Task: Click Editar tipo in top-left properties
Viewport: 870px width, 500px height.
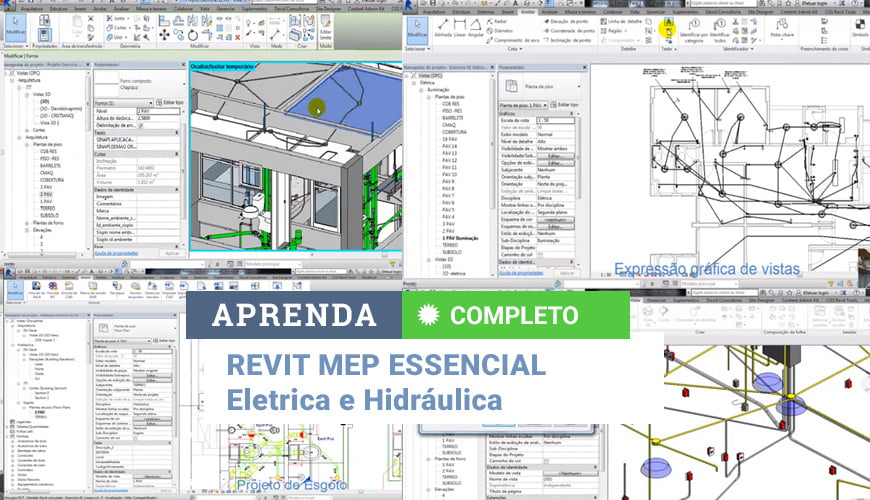Action: point(170,103)
